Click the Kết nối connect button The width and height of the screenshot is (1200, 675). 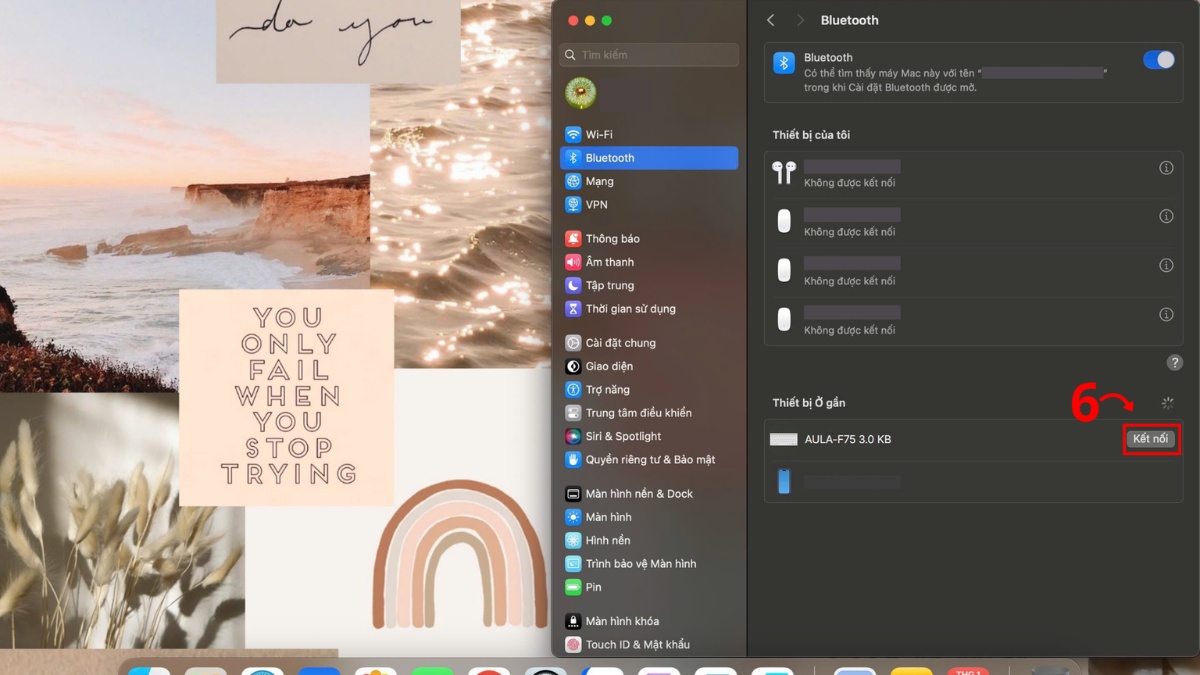1150,439
